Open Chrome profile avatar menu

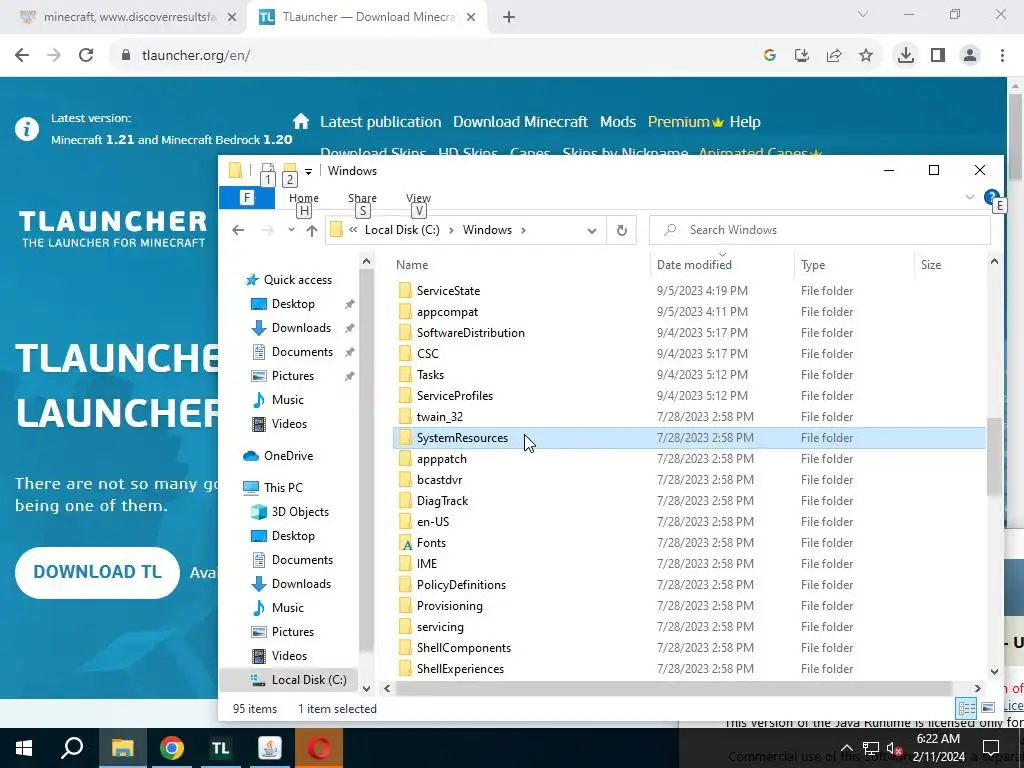click(970, 56)
